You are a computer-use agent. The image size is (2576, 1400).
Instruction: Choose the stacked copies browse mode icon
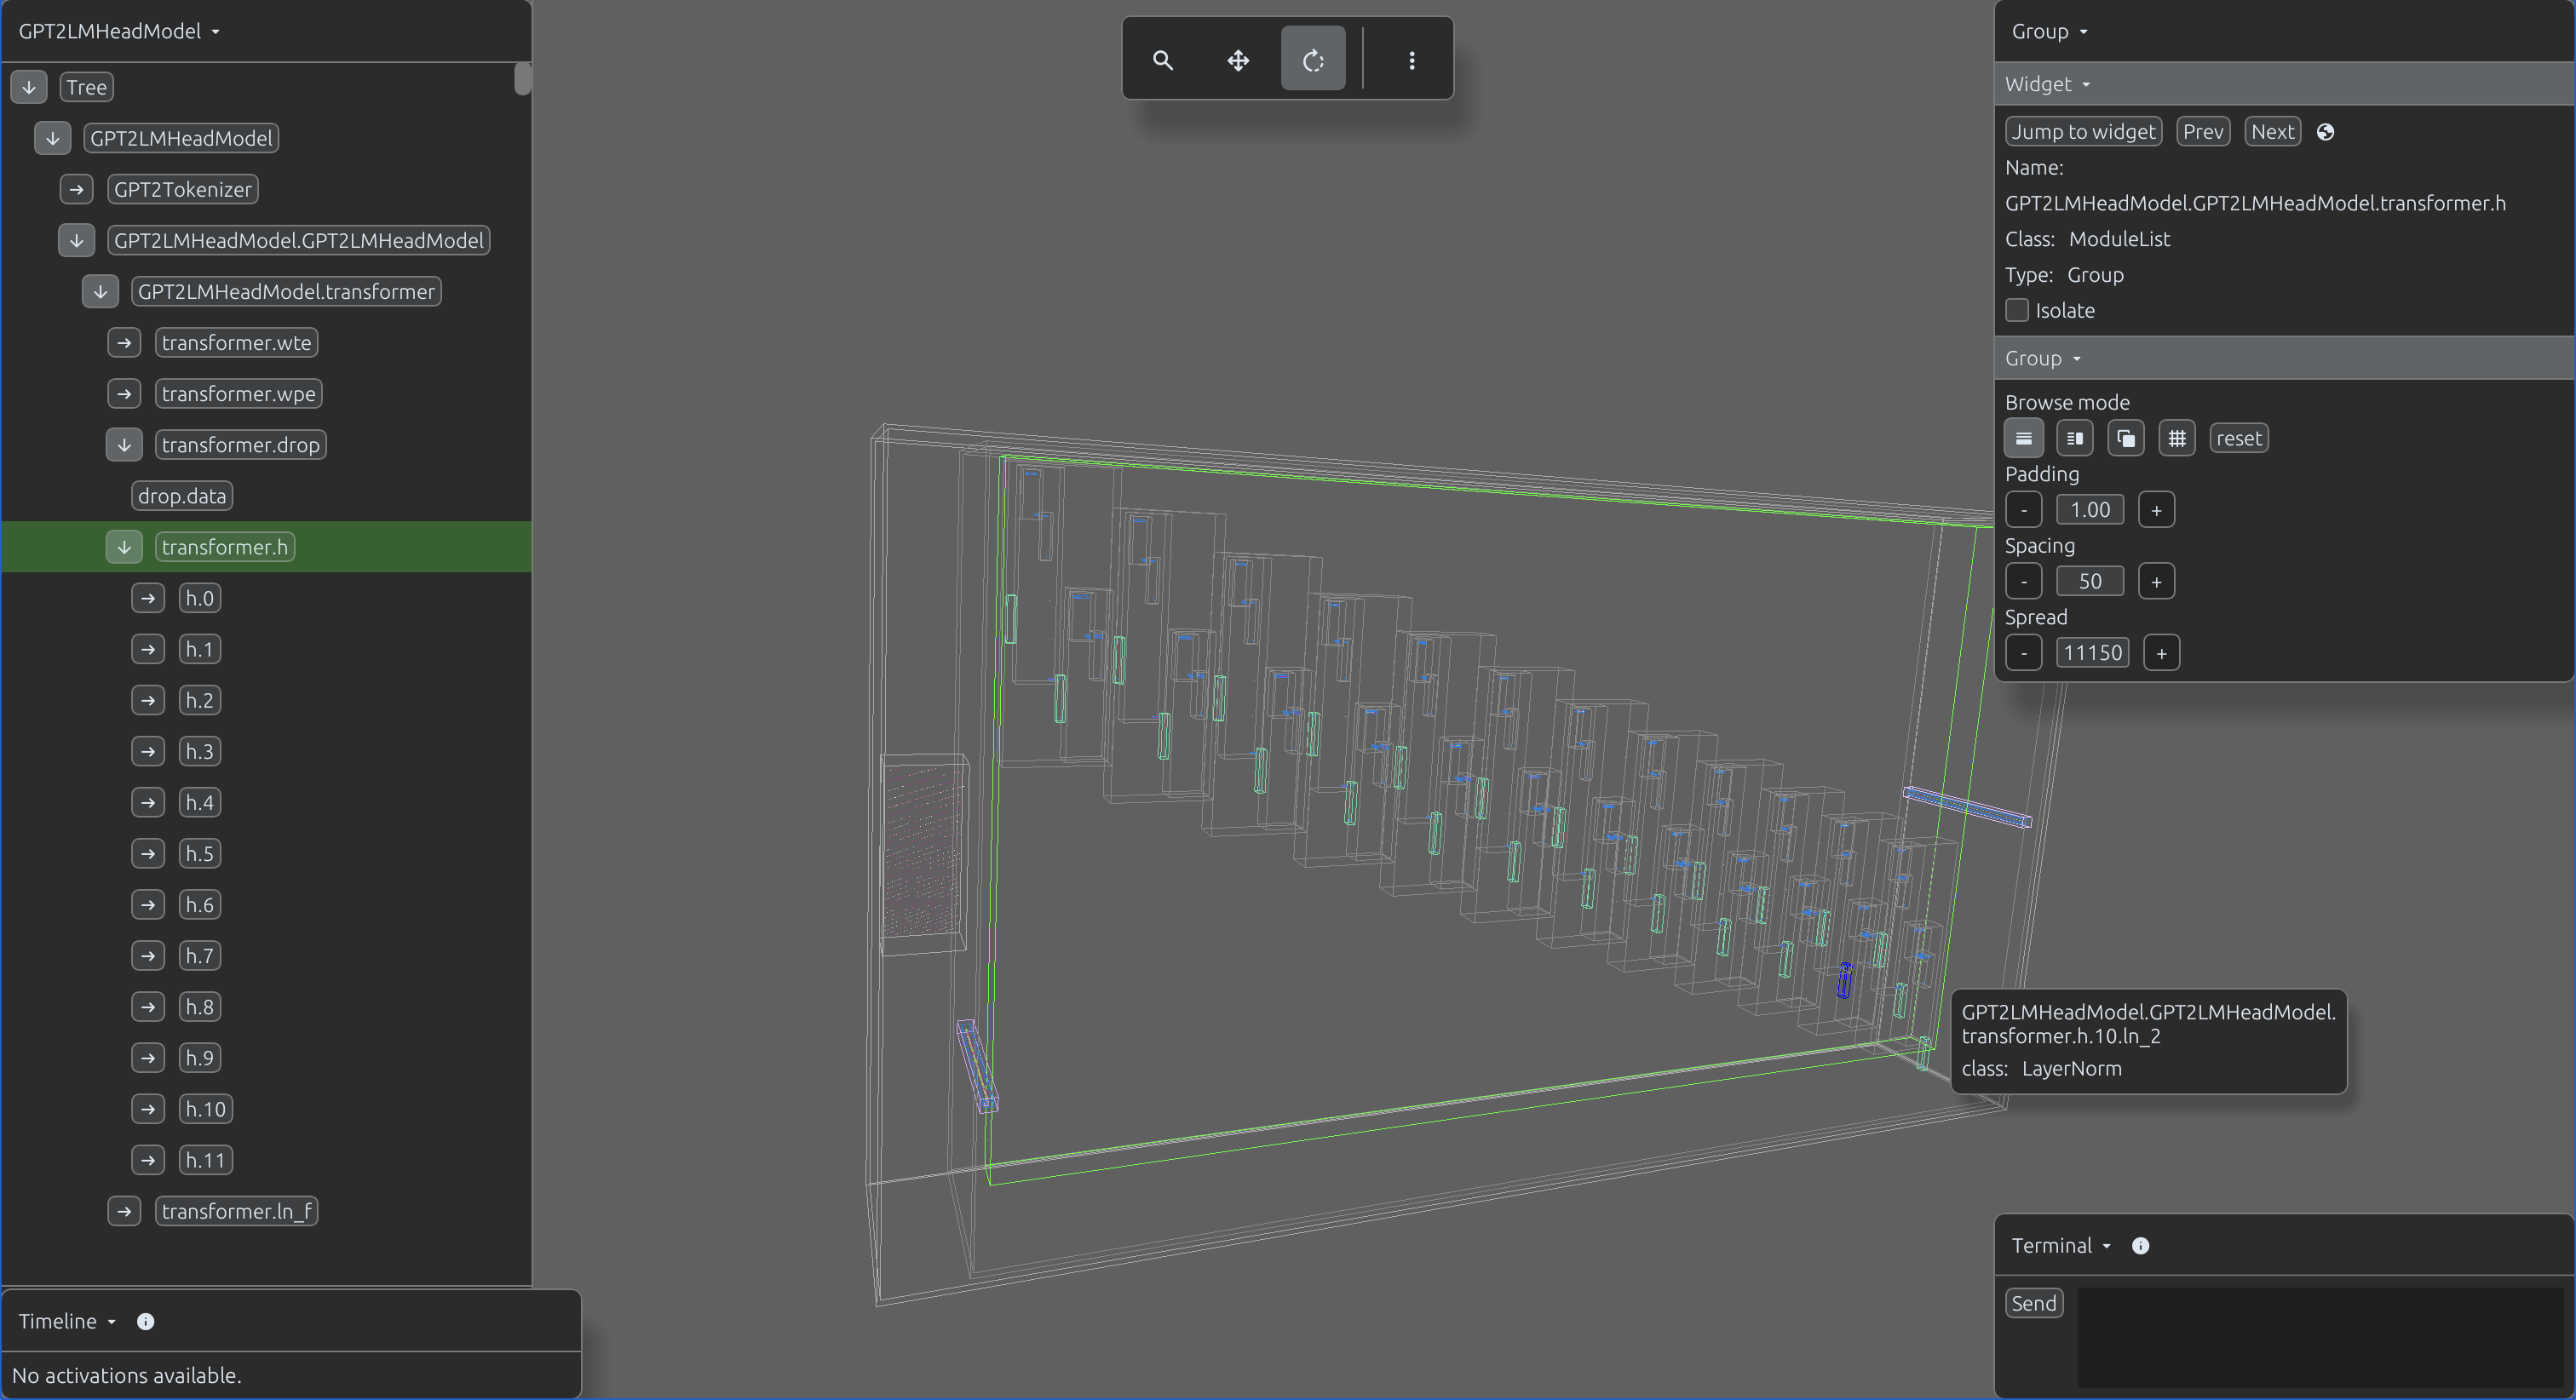tap(2125, 438)
